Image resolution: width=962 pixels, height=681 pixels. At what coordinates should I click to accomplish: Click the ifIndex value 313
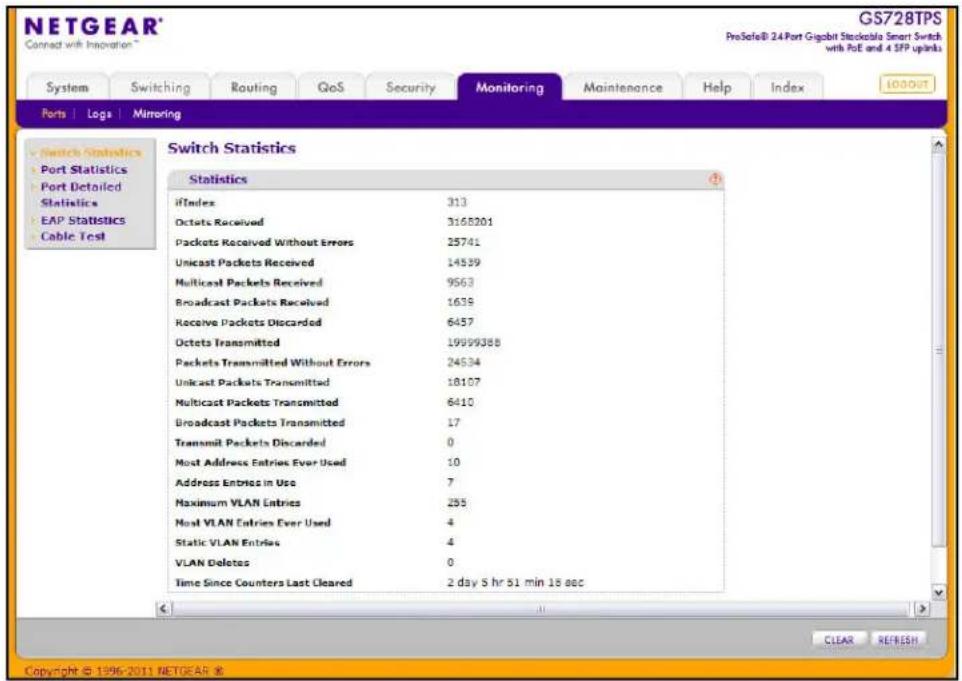pyautogui.click(x=456, y=202)
